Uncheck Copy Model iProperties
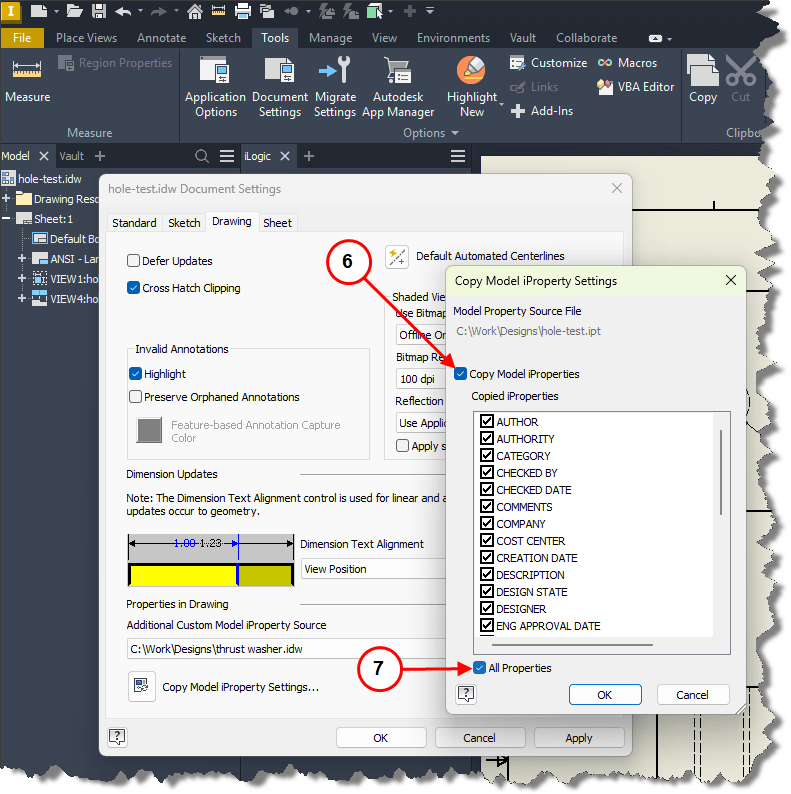Viewport: 791px width, 794px height. (460, 374)
